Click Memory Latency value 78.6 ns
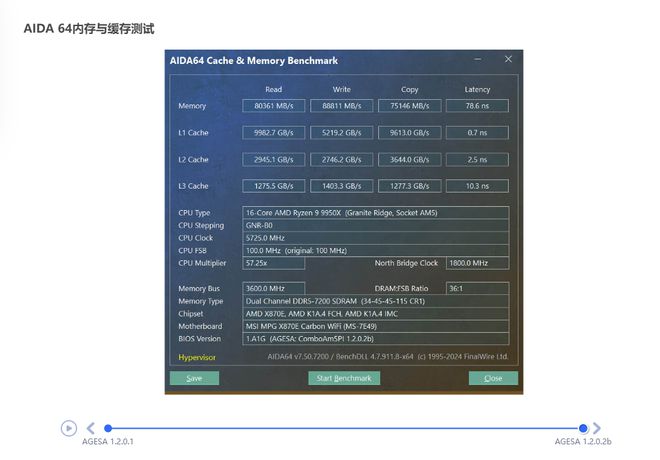This screenshot has width=660, height=460. point(477,106)
